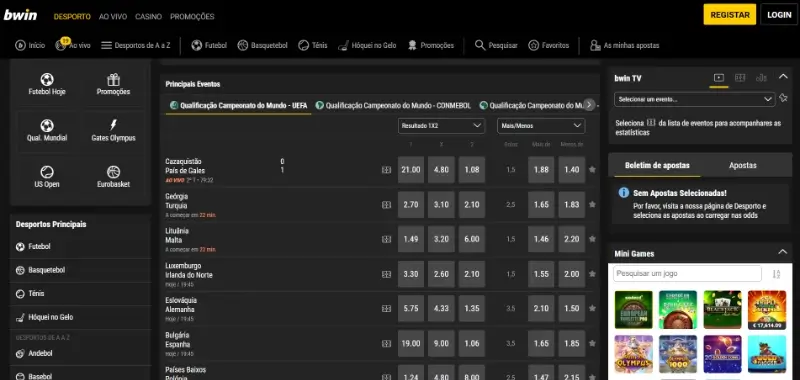The width and height of the screenshot is (800, 380).
Task: Switch to the Apostas tab
Action: (742, 165)
